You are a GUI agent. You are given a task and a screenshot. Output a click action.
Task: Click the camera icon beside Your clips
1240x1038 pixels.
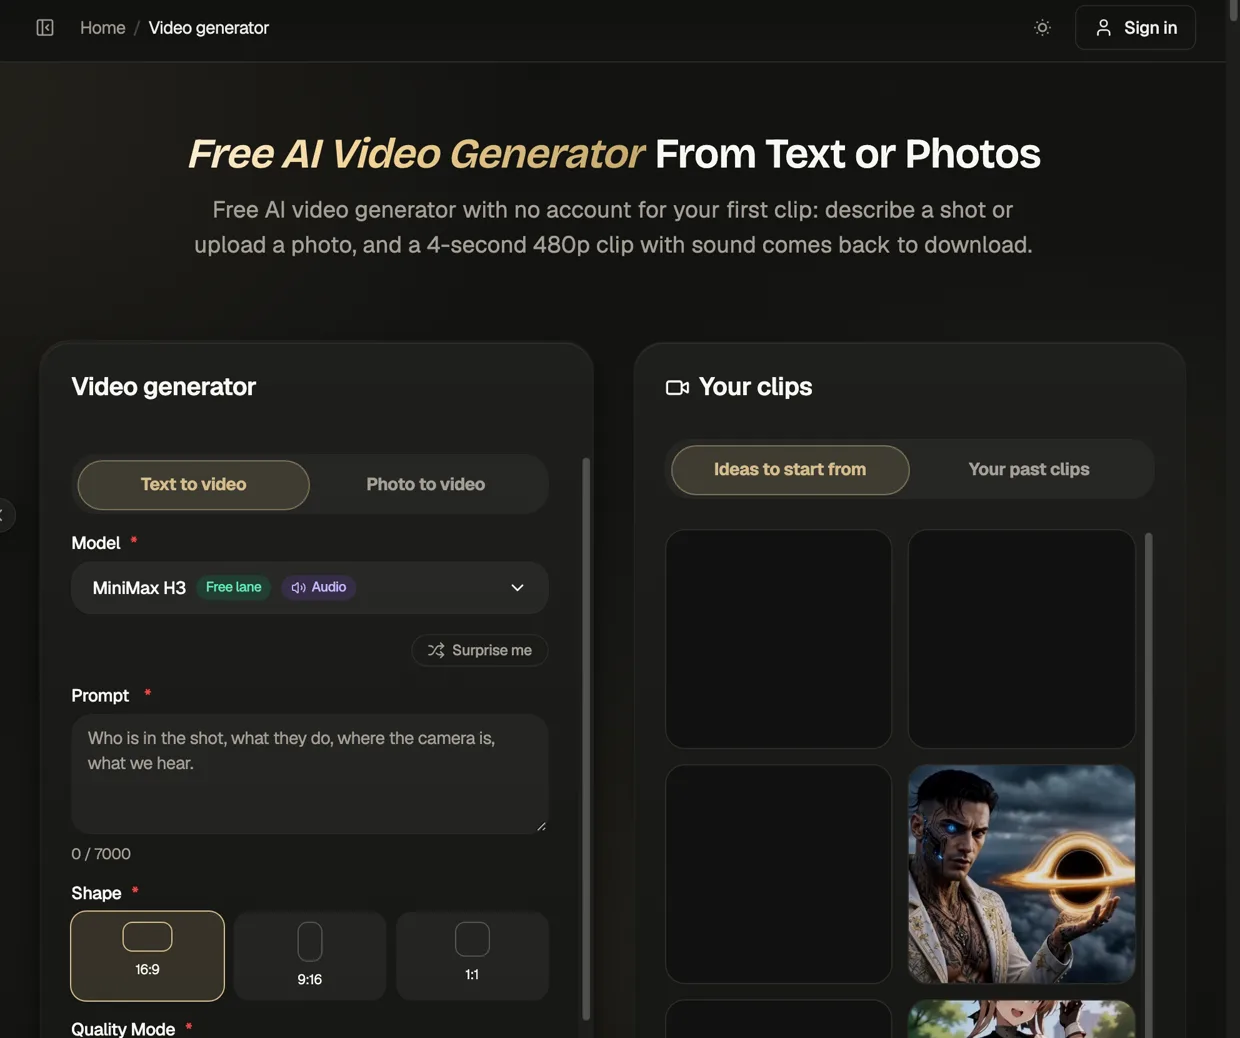(x=677, y=387)
